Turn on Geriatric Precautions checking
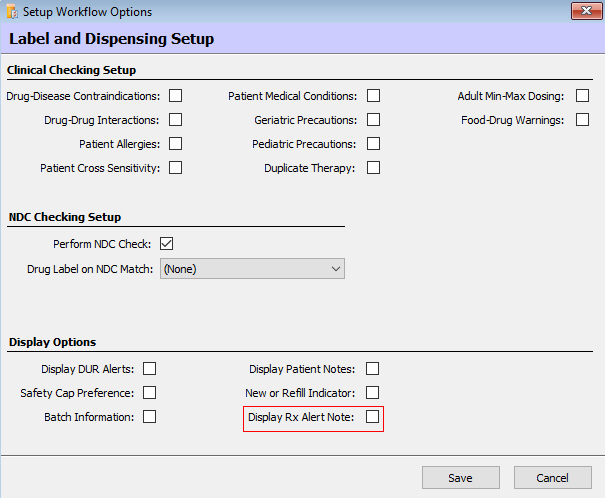The height and width of the screenshot is (498, 605). pyautogui.click(x=373, y=120)
